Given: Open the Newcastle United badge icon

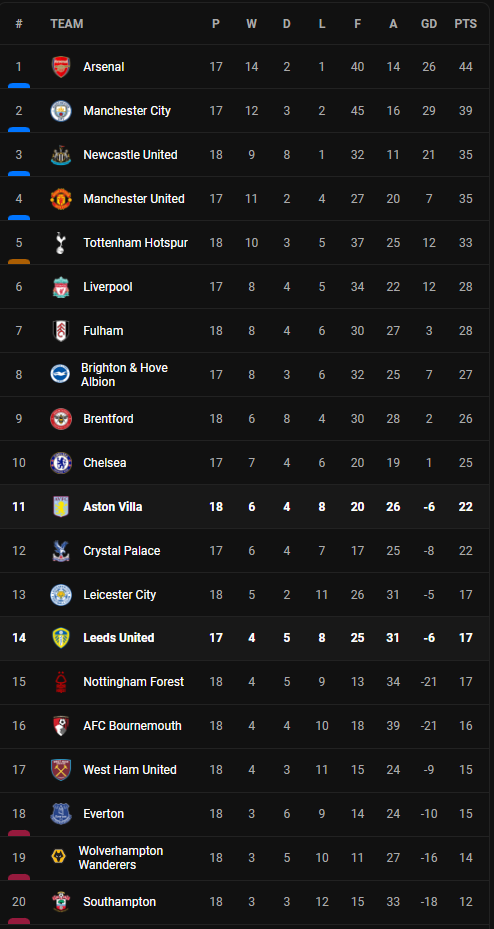Looking at the screenshot, I should click(60, 155).
